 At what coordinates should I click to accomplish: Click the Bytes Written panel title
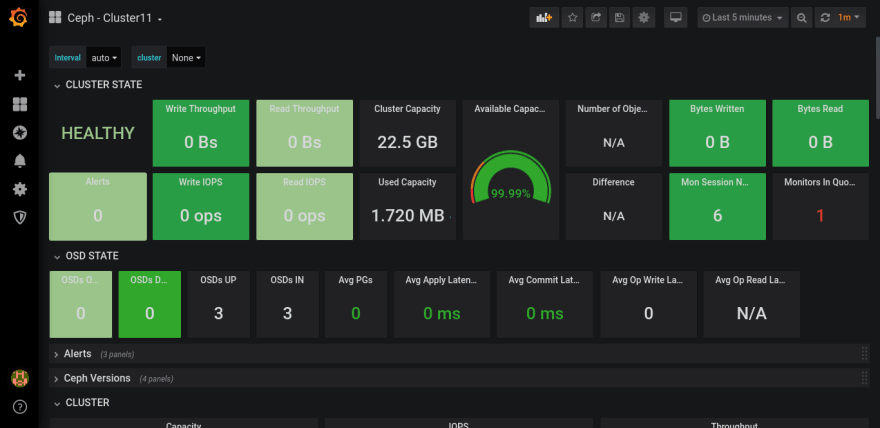(717, 109)
